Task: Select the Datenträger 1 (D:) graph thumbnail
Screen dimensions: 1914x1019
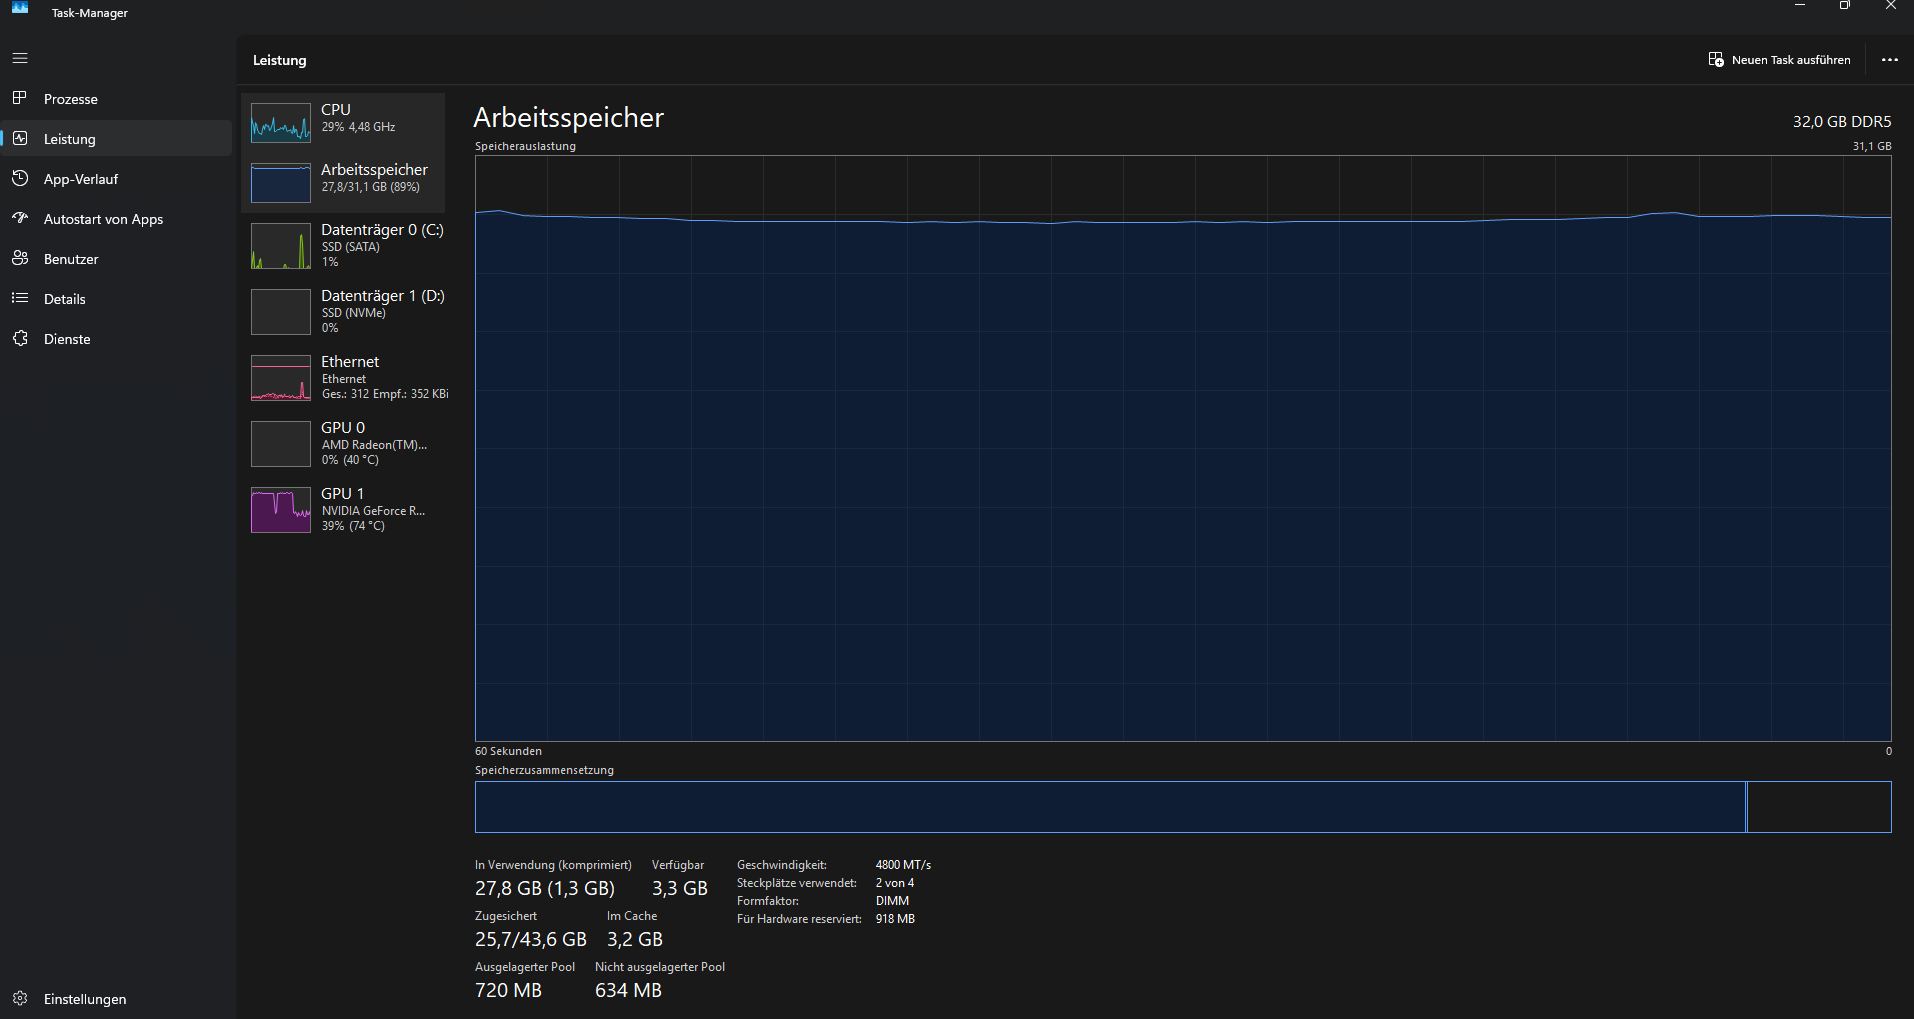Action: pos(281,312)
